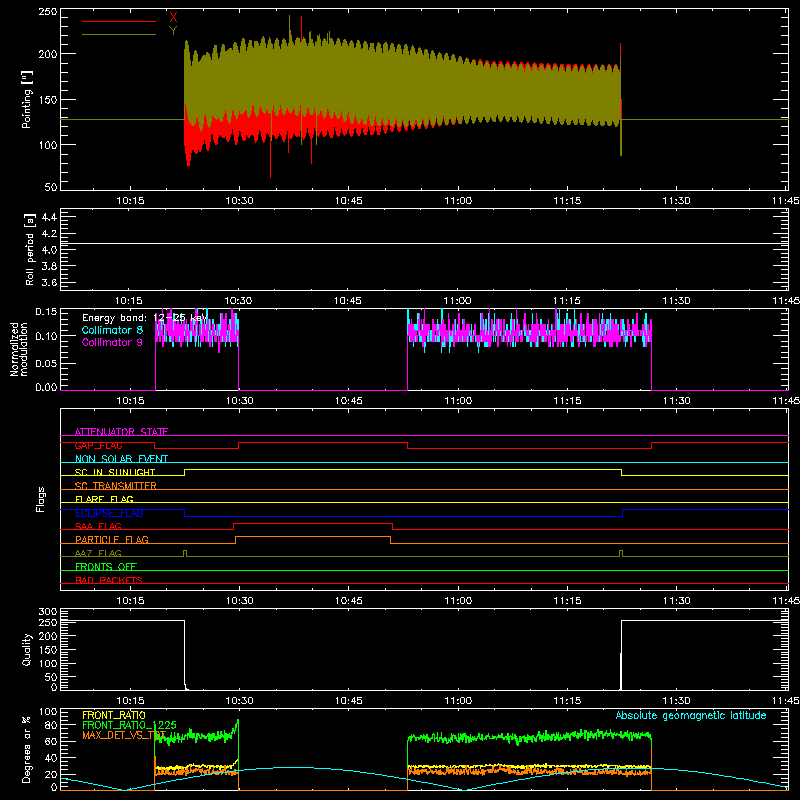Click the 'Quality' y-axis title
The height and width of the screenshot is (800, 800).
tap(27, 649)
